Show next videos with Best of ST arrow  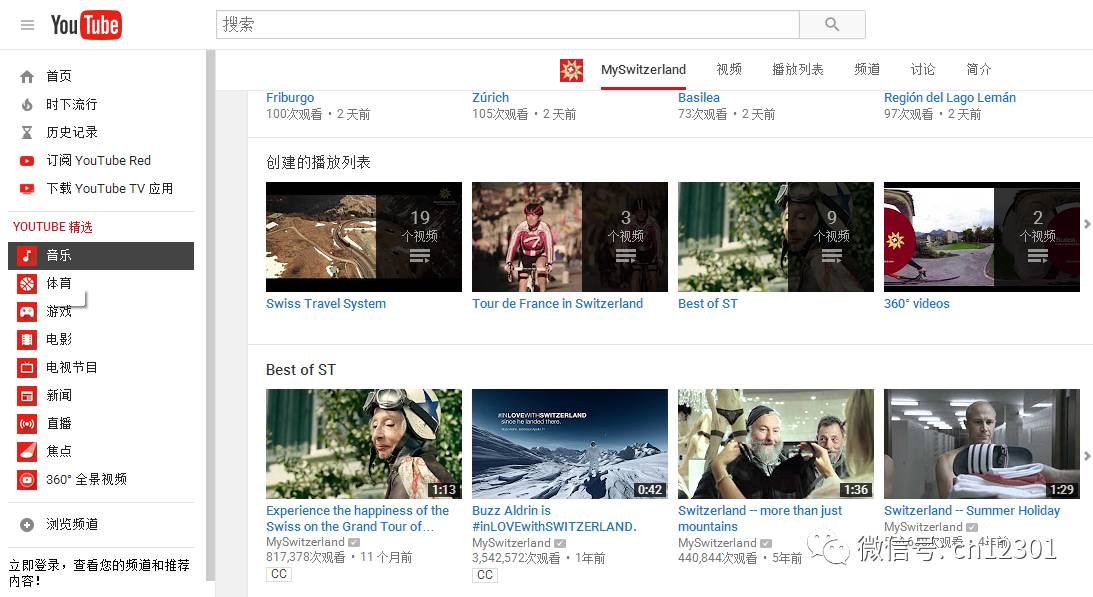(1087, 456)
